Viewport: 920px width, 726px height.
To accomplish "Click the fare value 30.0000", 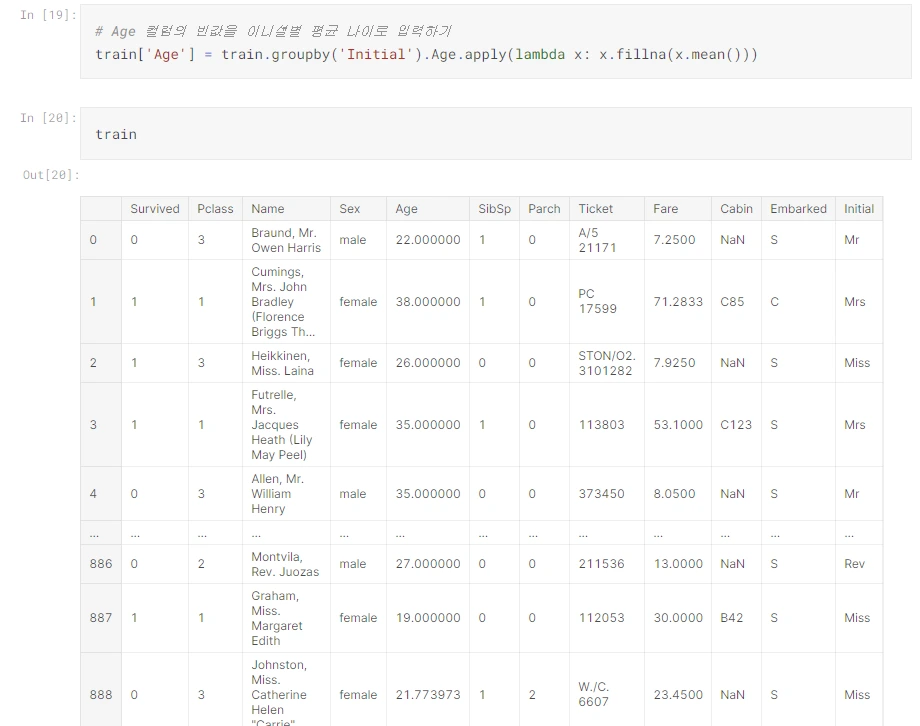I will click(678, 618).
